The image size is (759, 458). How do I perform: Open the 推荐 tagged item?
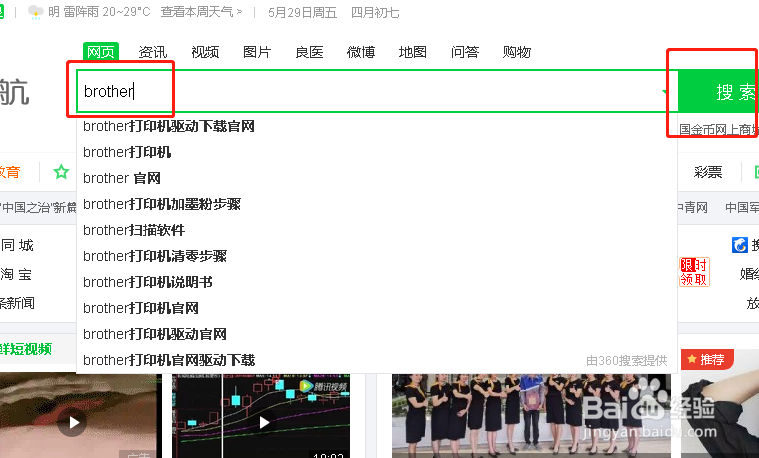click(x=707, y=359)
